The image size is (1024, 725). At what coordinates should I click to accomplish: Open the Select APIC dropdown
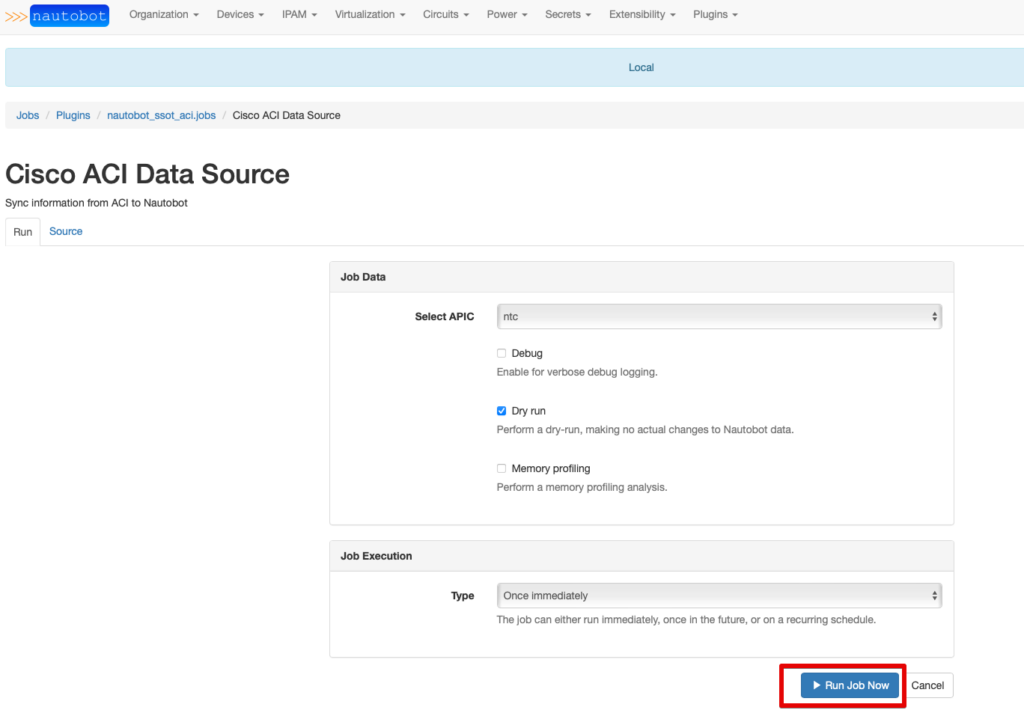[719, 317]
